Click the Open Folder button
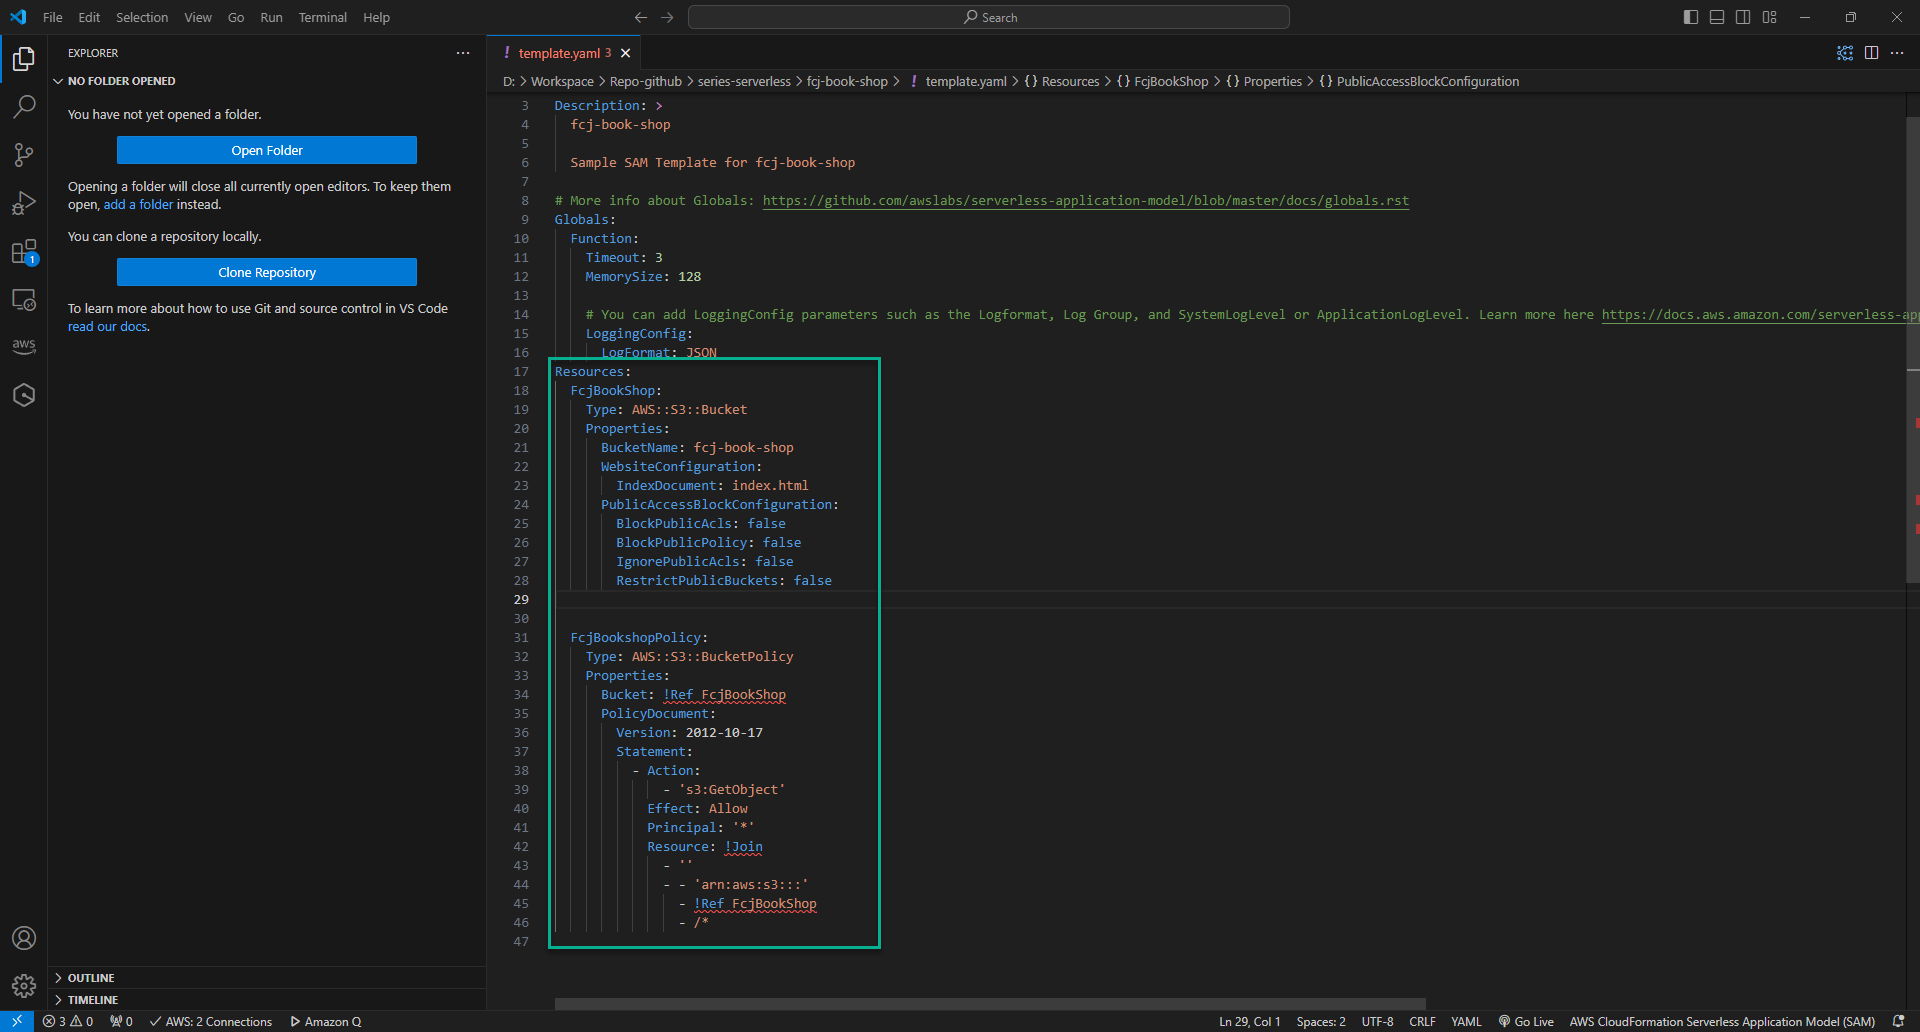Viewport: 1920px width, 1032px height. tap(267, 150)
